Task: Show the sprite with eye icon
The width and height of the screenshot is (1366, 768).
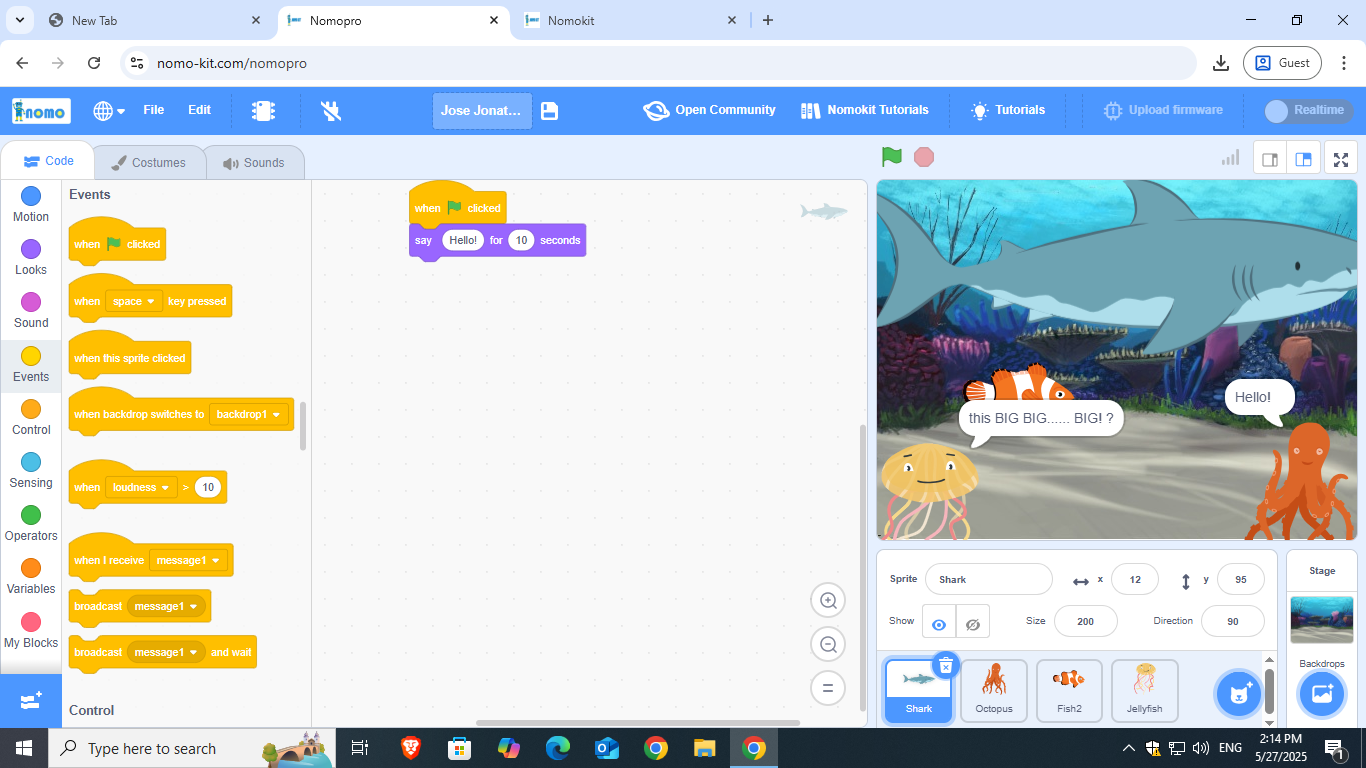Action: [x=938, y=624]
